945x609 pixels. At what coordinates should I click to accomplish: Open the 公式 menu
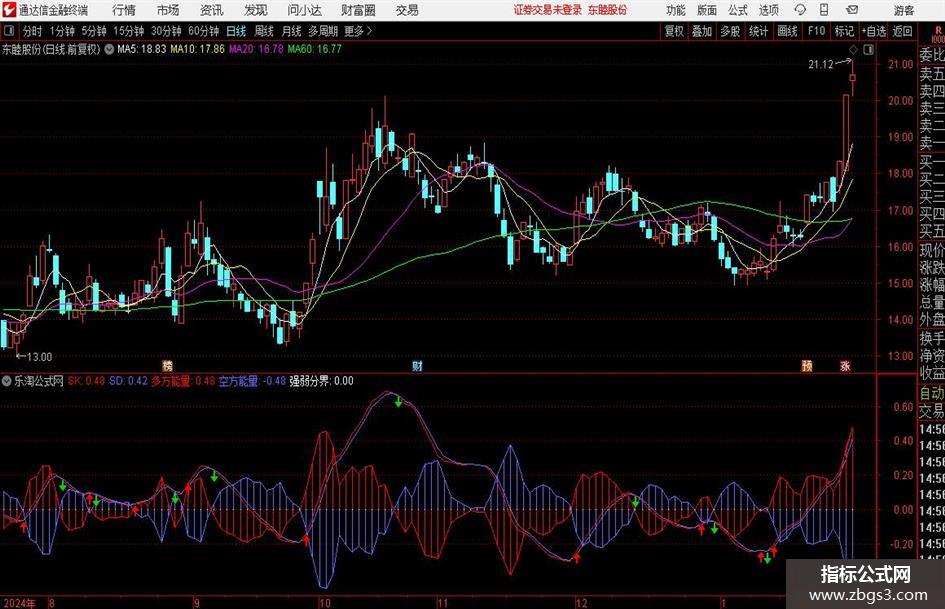point(738,10)
